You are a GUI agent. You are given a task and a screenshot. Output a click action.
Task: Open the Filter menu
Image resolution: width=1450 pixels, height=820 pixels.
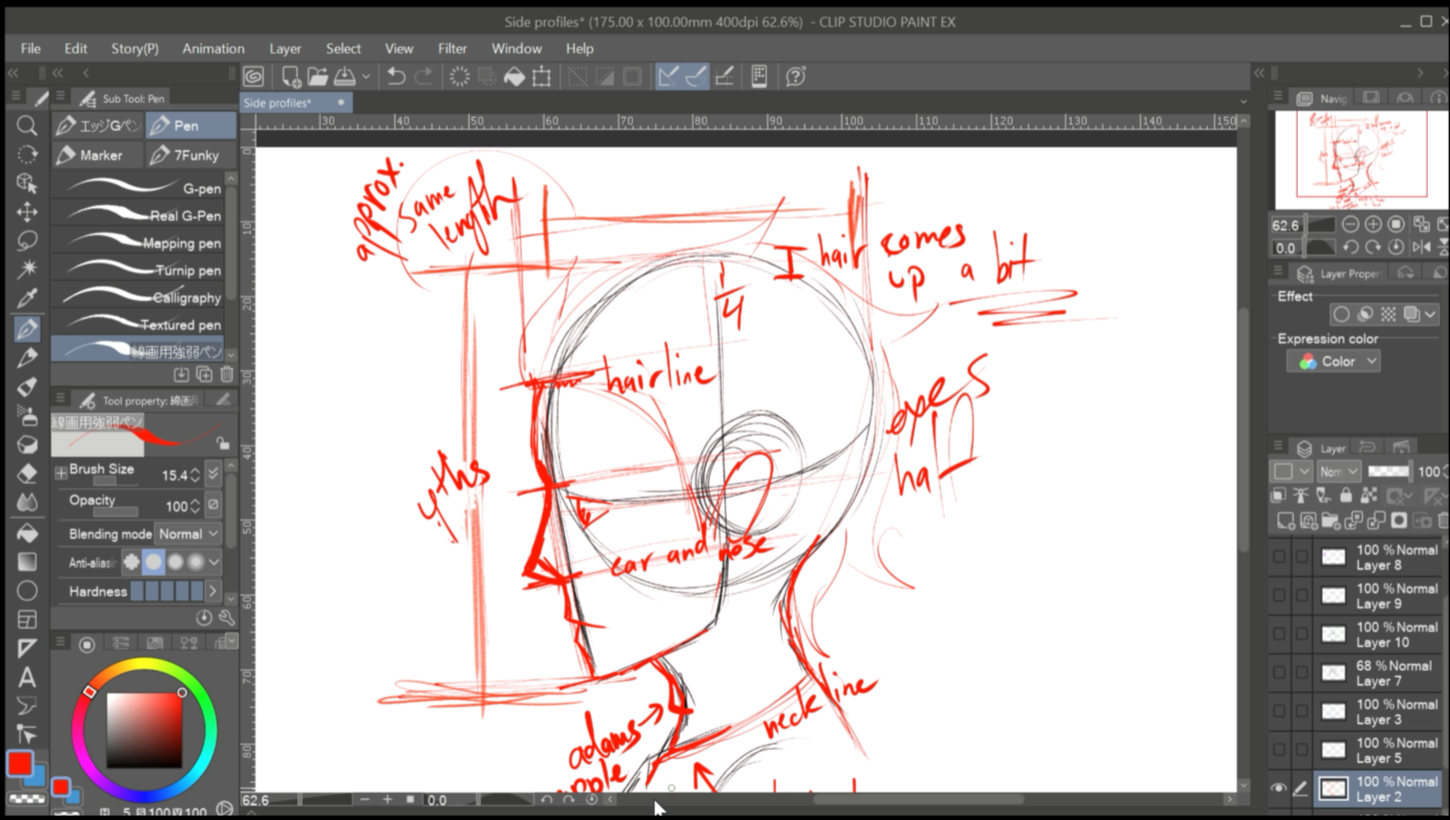point(452,48)
